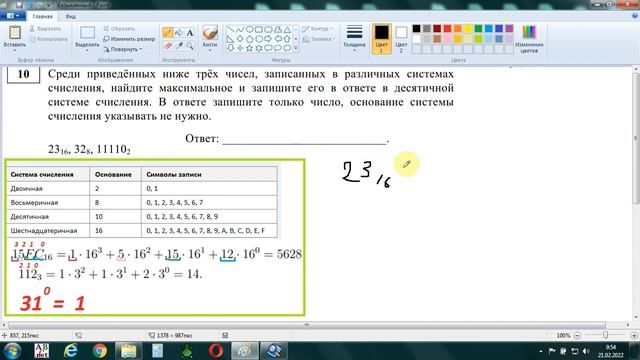Pick the red color swatch
The height and width of the screenshot is (360, 640).
[447, 29]
